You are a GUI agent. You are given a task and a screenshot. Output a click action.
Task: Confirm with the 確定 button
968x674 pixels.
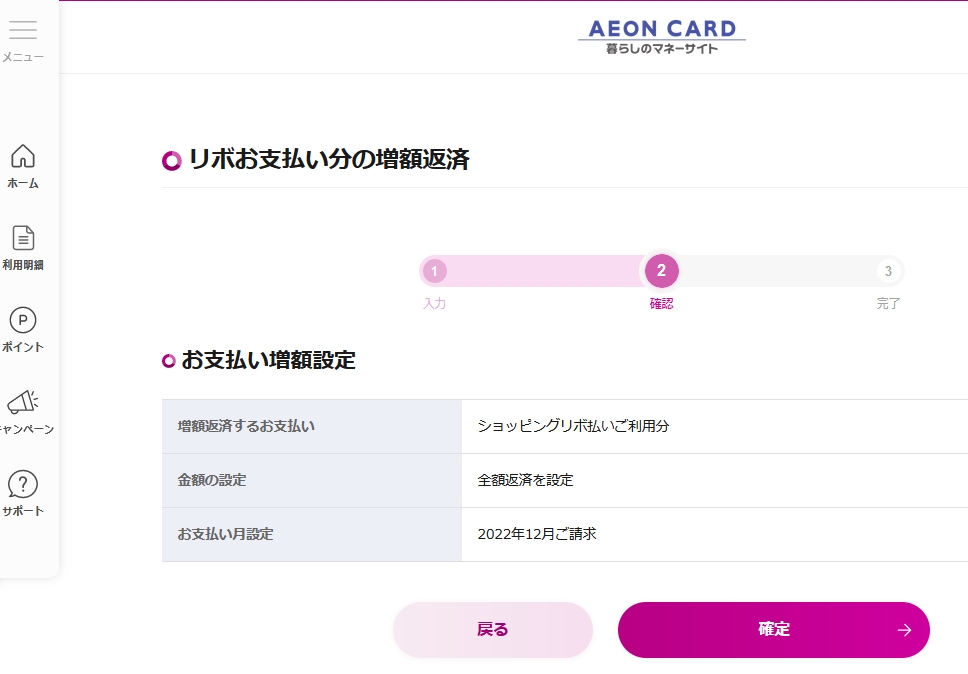pyautogui.click(x=773, y=630)
